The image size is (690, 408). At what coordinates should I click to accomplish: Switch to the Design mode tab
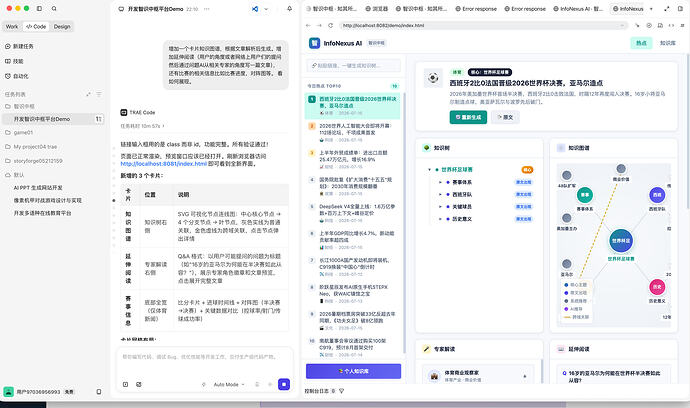[x=62, y=26]
